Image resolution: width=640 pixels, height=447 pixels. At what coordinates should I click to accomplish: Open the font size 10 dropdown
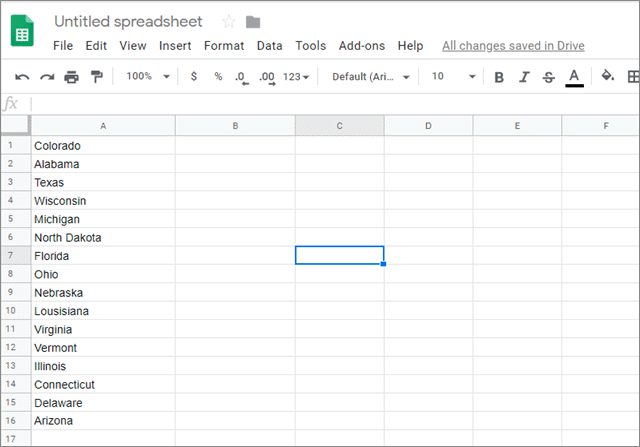(453, 77)
